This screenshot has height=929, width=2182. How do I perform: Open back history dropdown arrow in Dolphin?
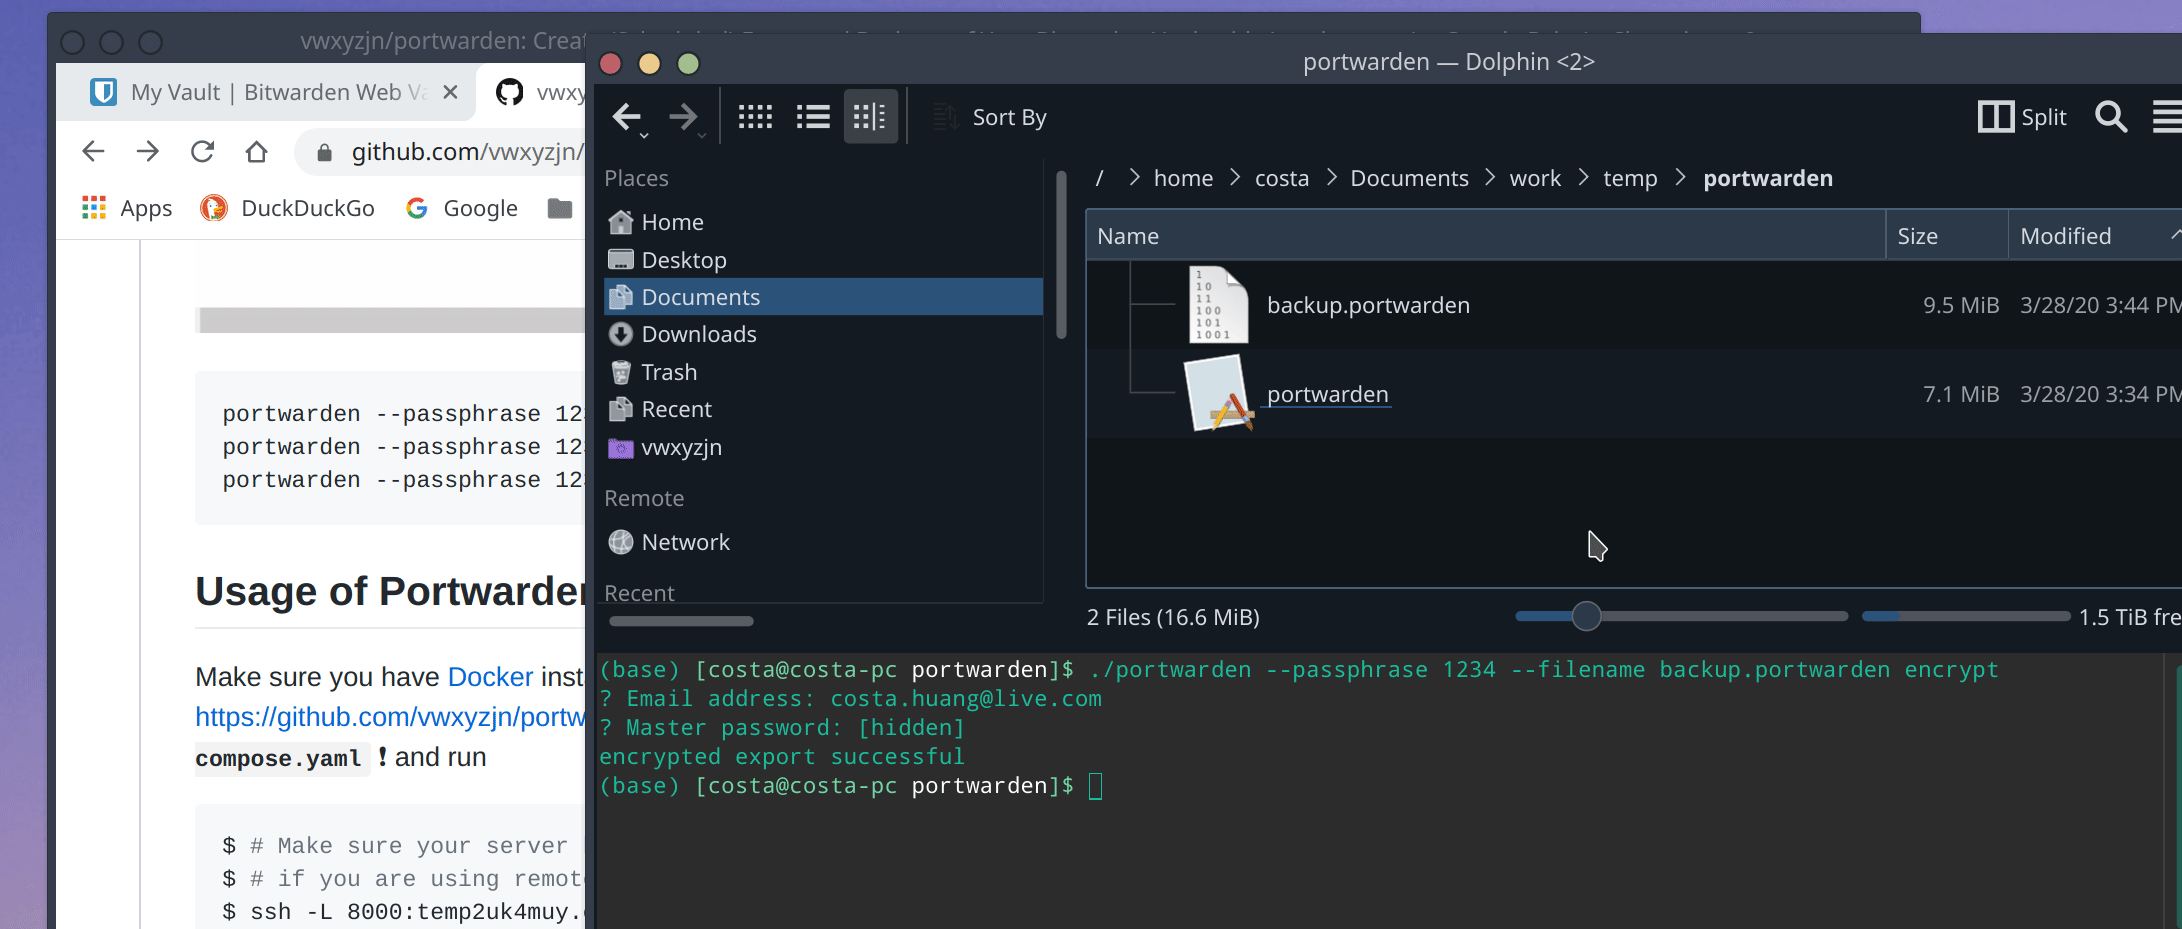(x=645, y=135)
